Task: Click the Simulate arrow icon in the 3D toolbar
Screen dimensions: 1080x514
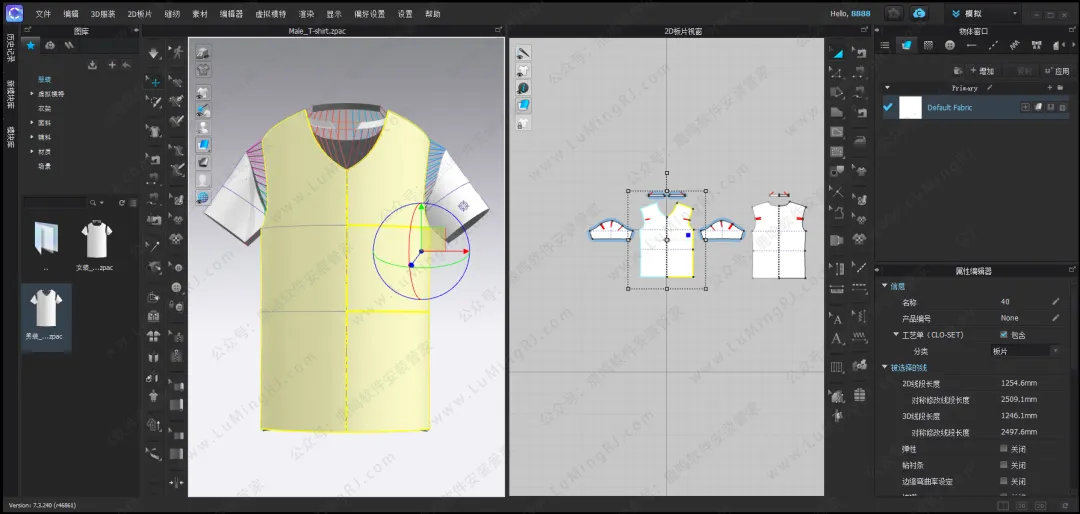Action: pos(153,53)
